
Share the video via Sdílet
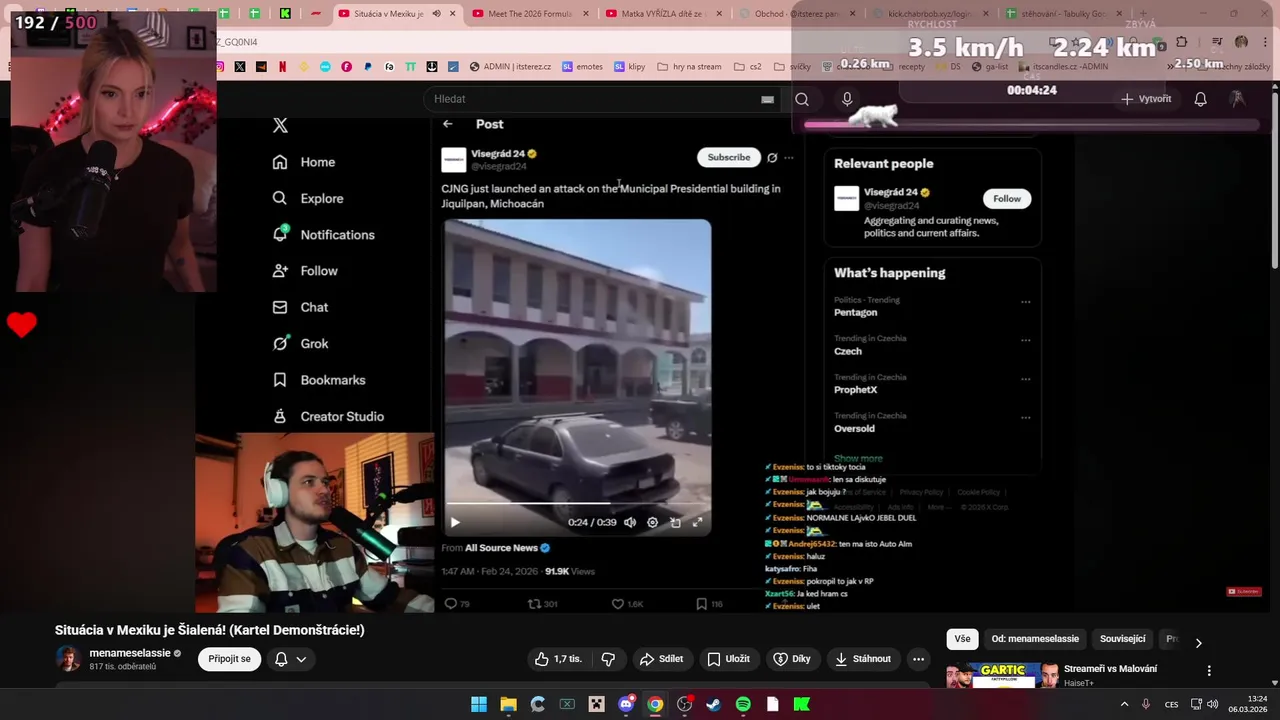pos(662,659)
